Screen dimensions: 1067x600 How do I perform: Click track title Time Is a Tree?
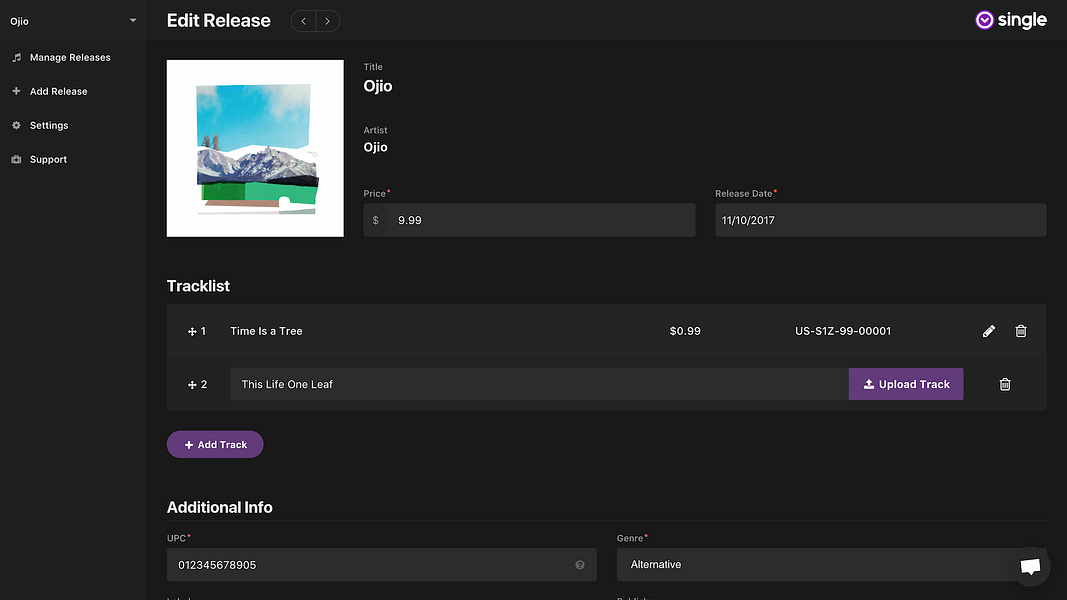pos(266,331)
